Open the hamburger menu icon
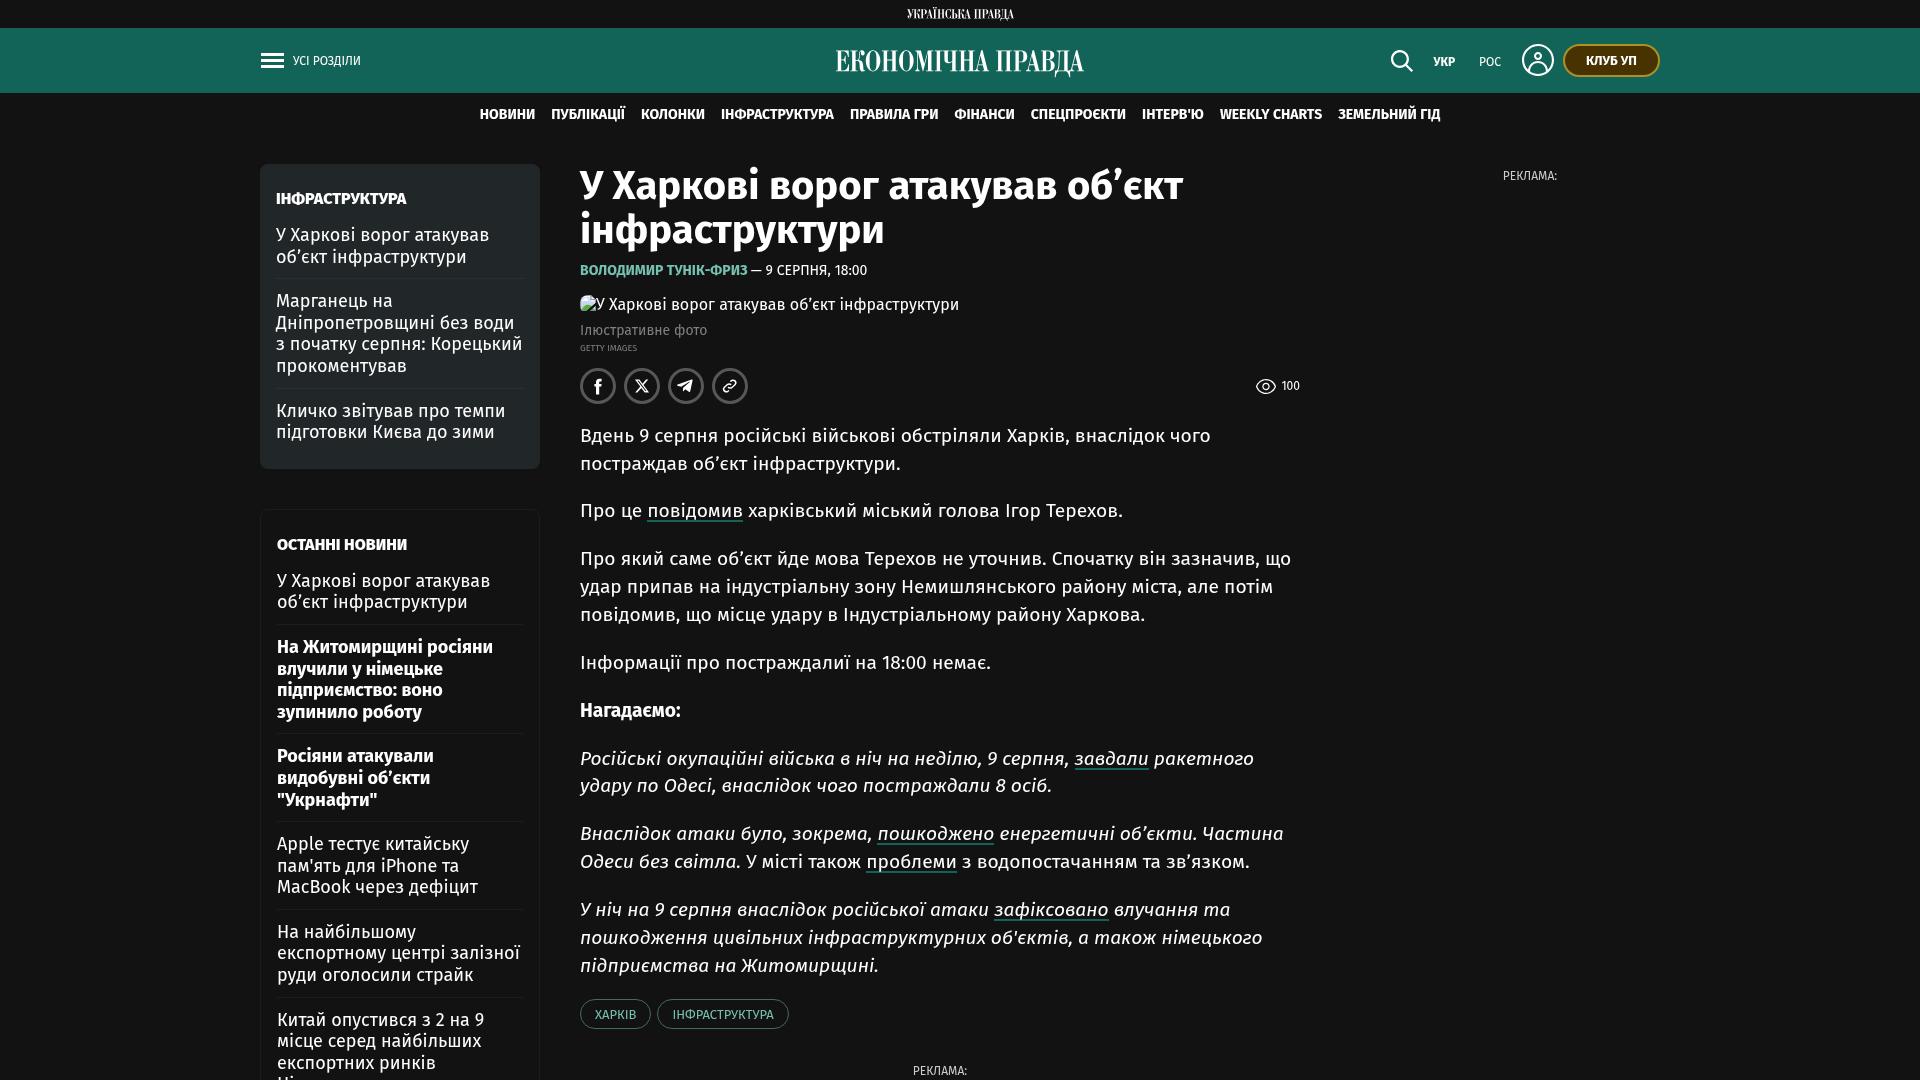Screen dimensions: 1920x1080 [272, 61]
